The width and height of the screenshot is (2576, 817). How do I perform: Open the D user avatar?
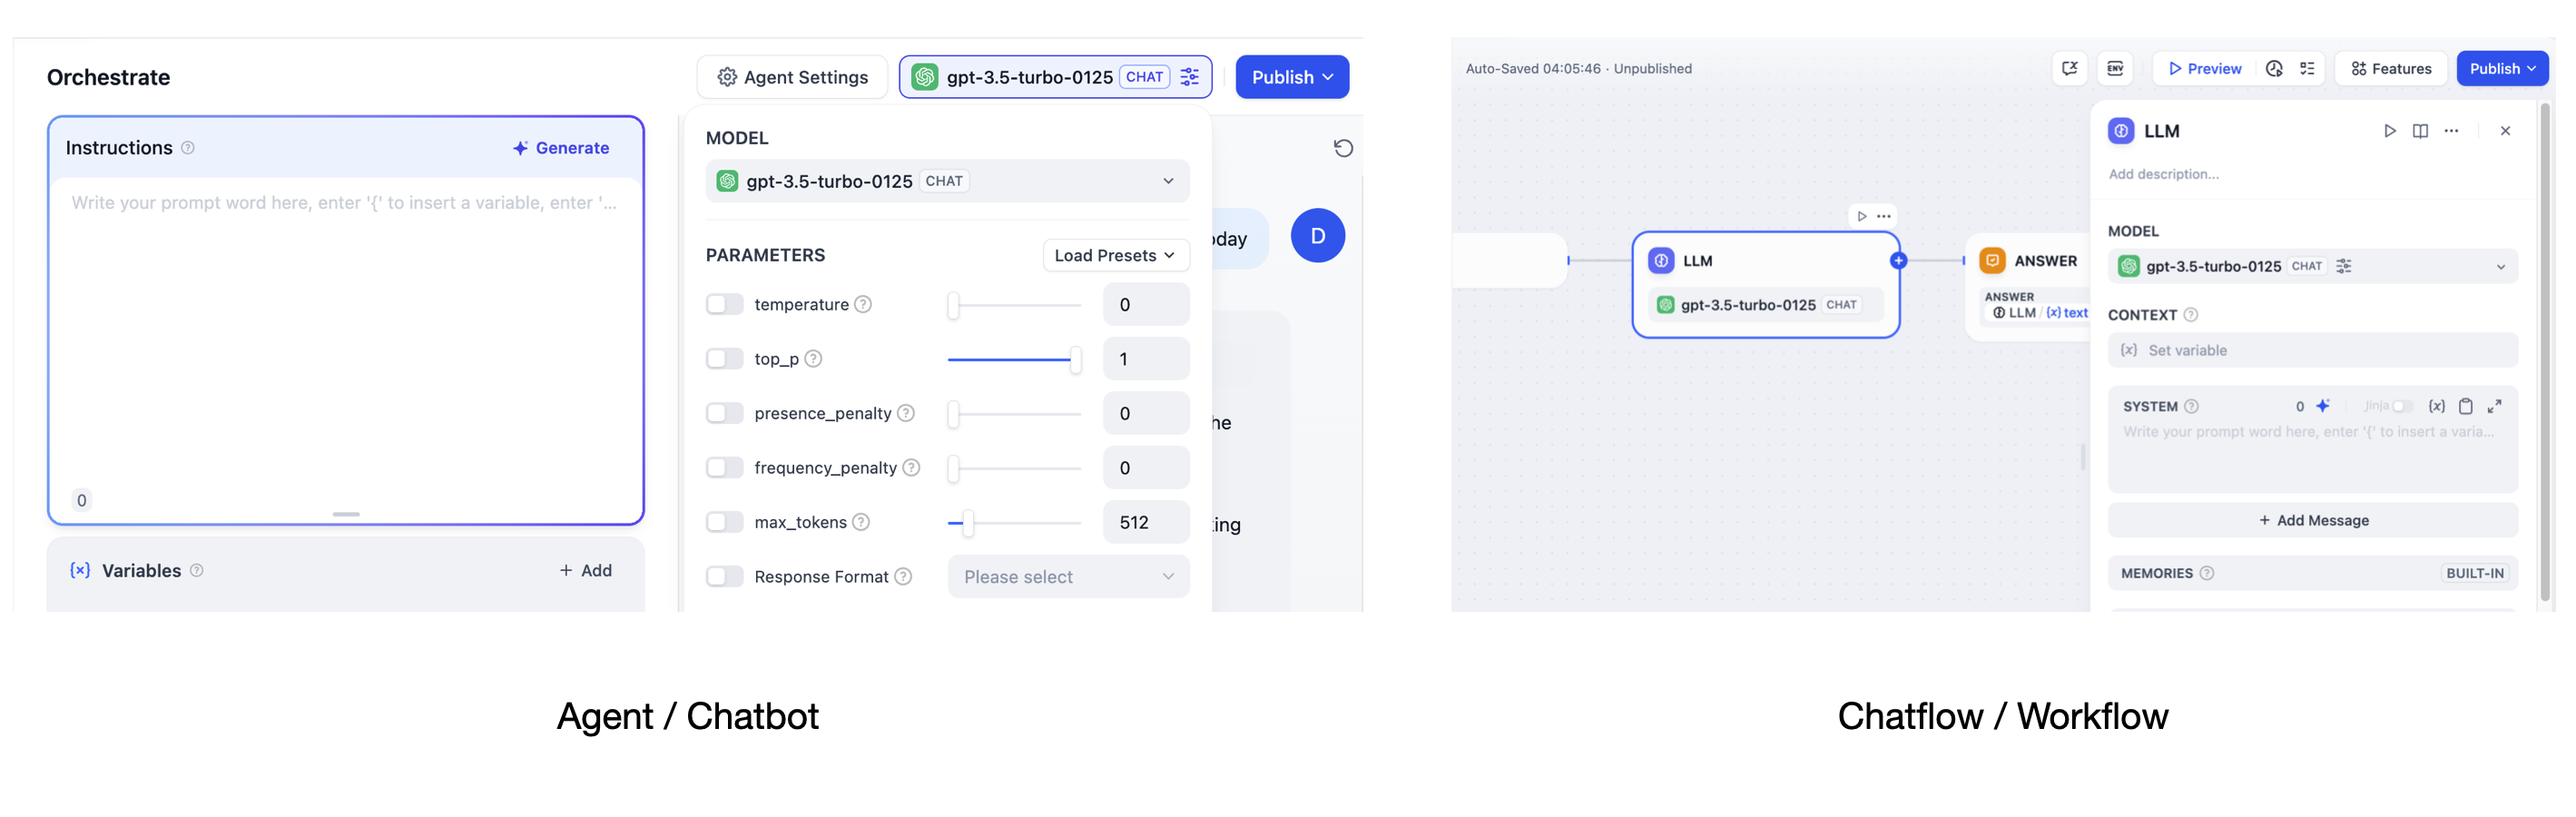click(x=1317, y=236)
